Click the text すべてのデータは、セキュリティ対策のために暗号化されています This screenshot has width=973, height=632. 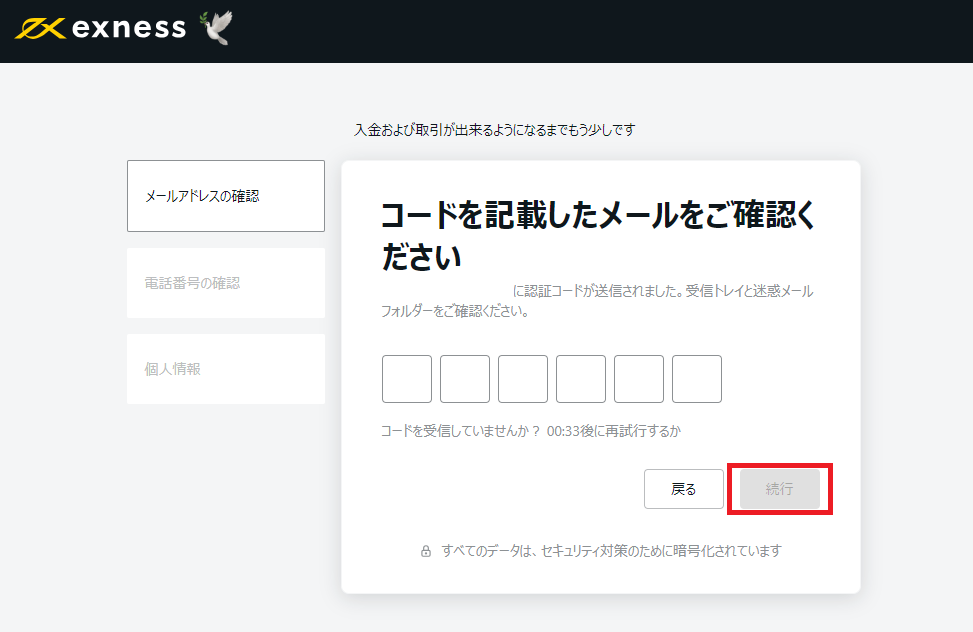[x=611, y=551]
